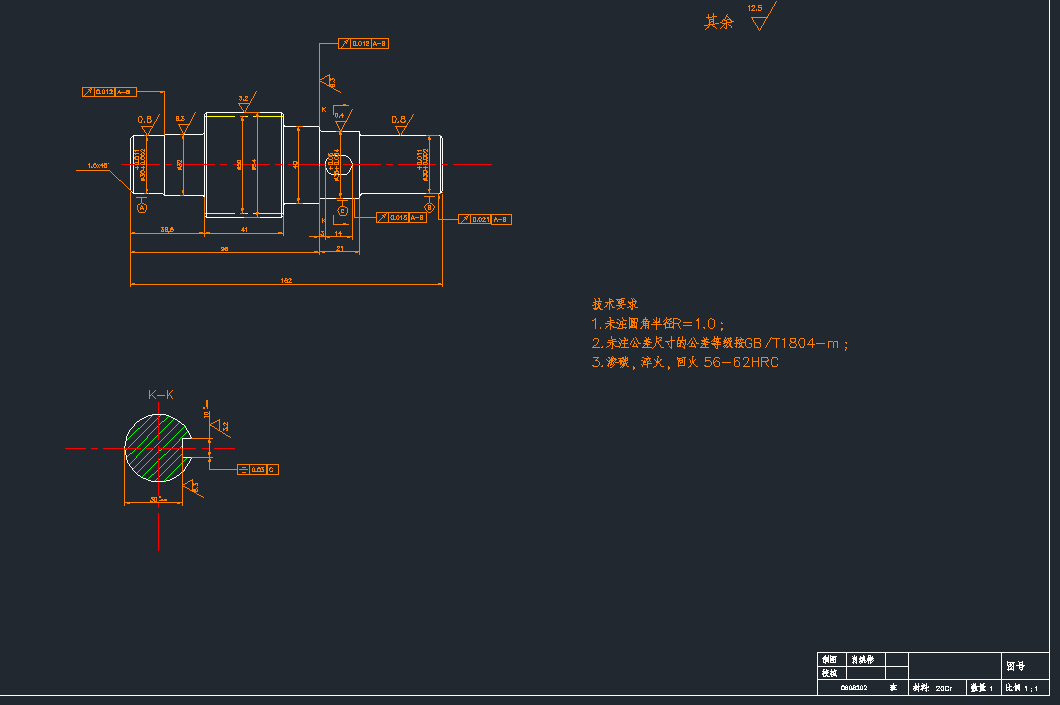Select the 其余 surface finish note

pyautogui.click(x=719, y=22)
